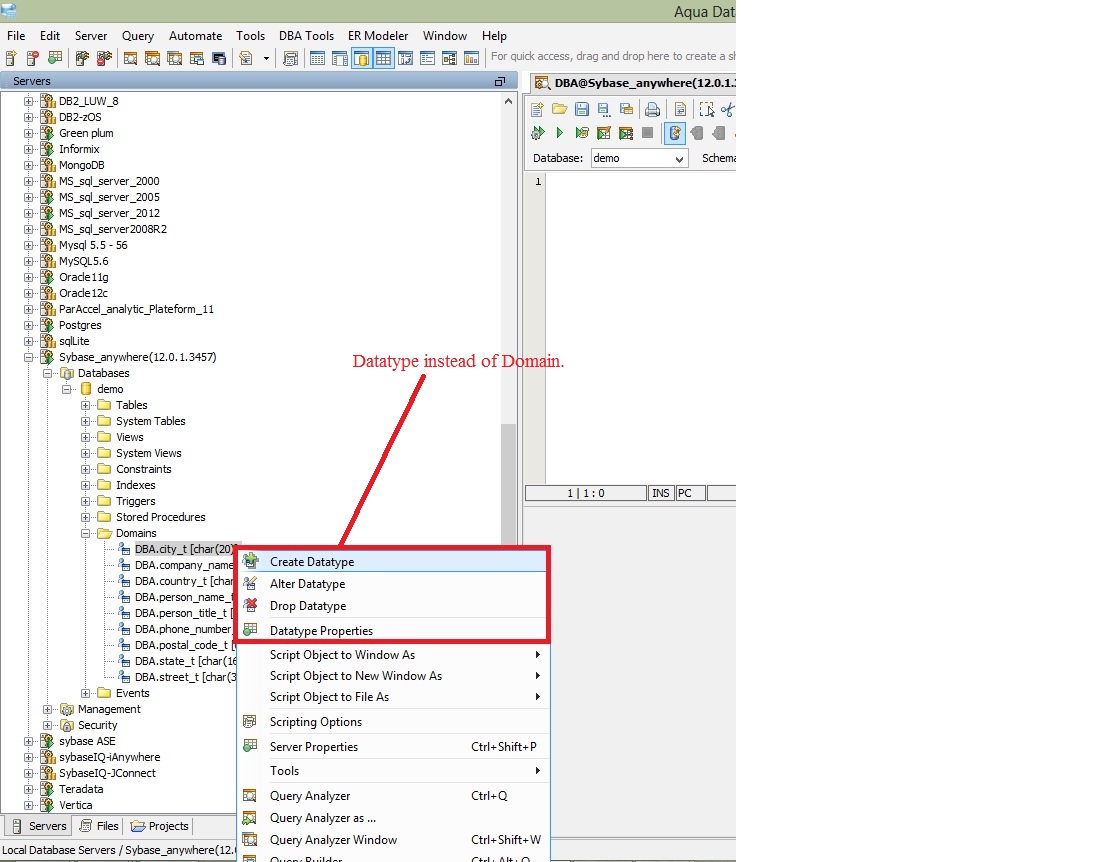This screenshot has height=862, width=1108.
Task: Open Script Object to Window As submenu
Action: [393, 655]
